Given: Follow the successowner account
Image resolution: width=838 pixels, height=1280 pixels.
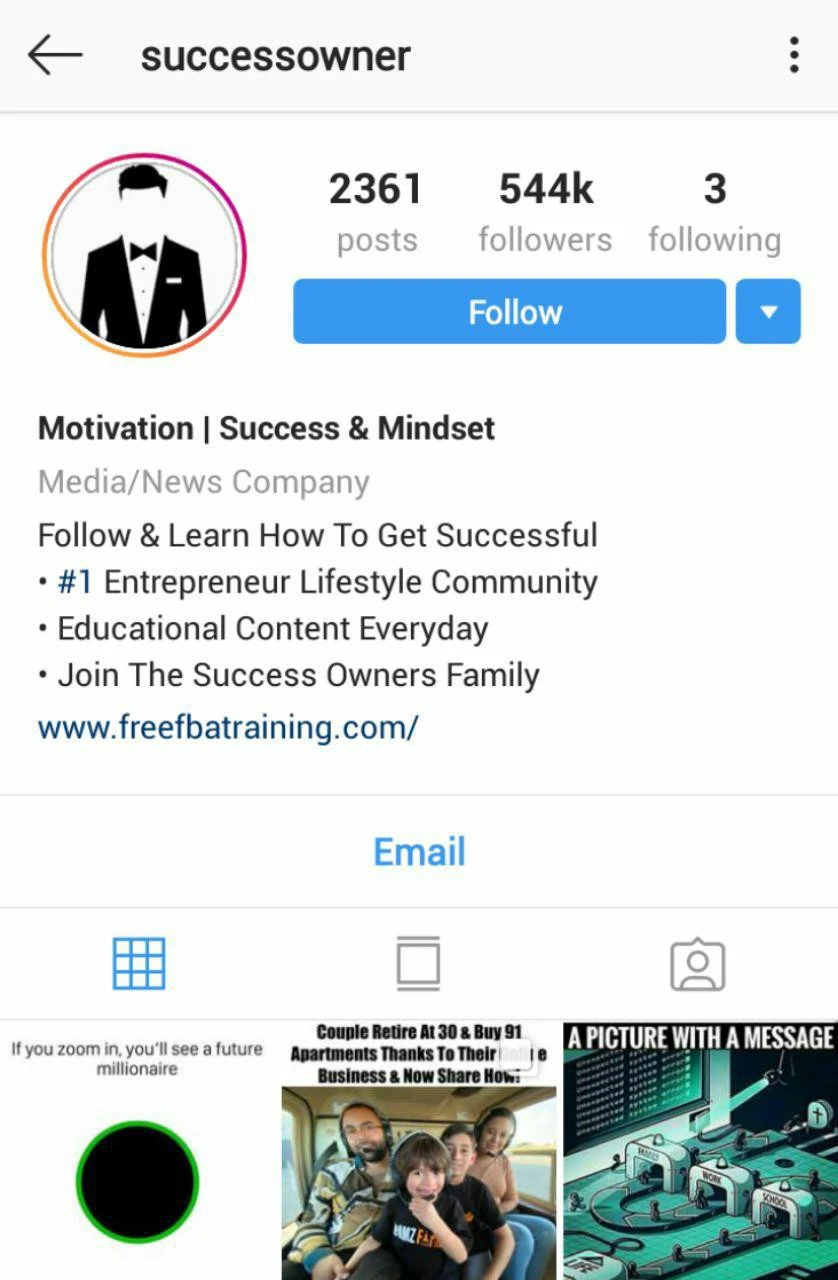Looking at the screenshot, I should [509, 311].
